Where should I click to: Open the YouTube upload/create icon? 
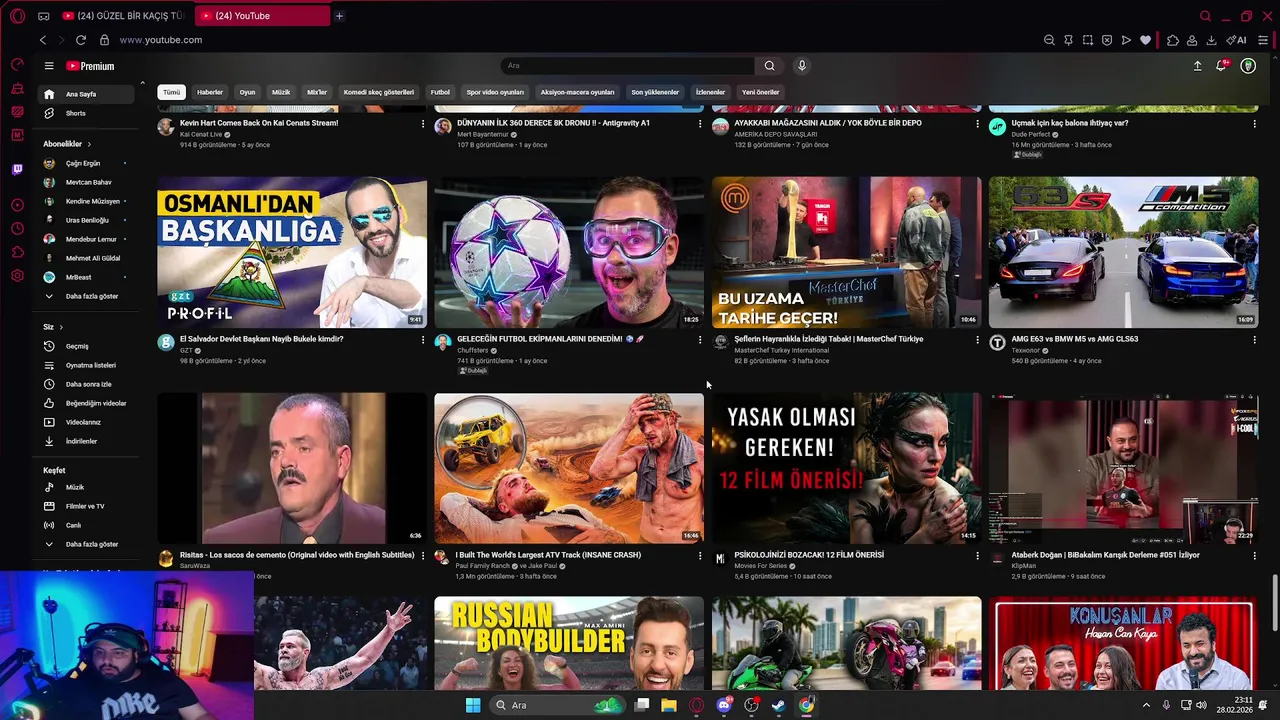(x=1197, y=66)
